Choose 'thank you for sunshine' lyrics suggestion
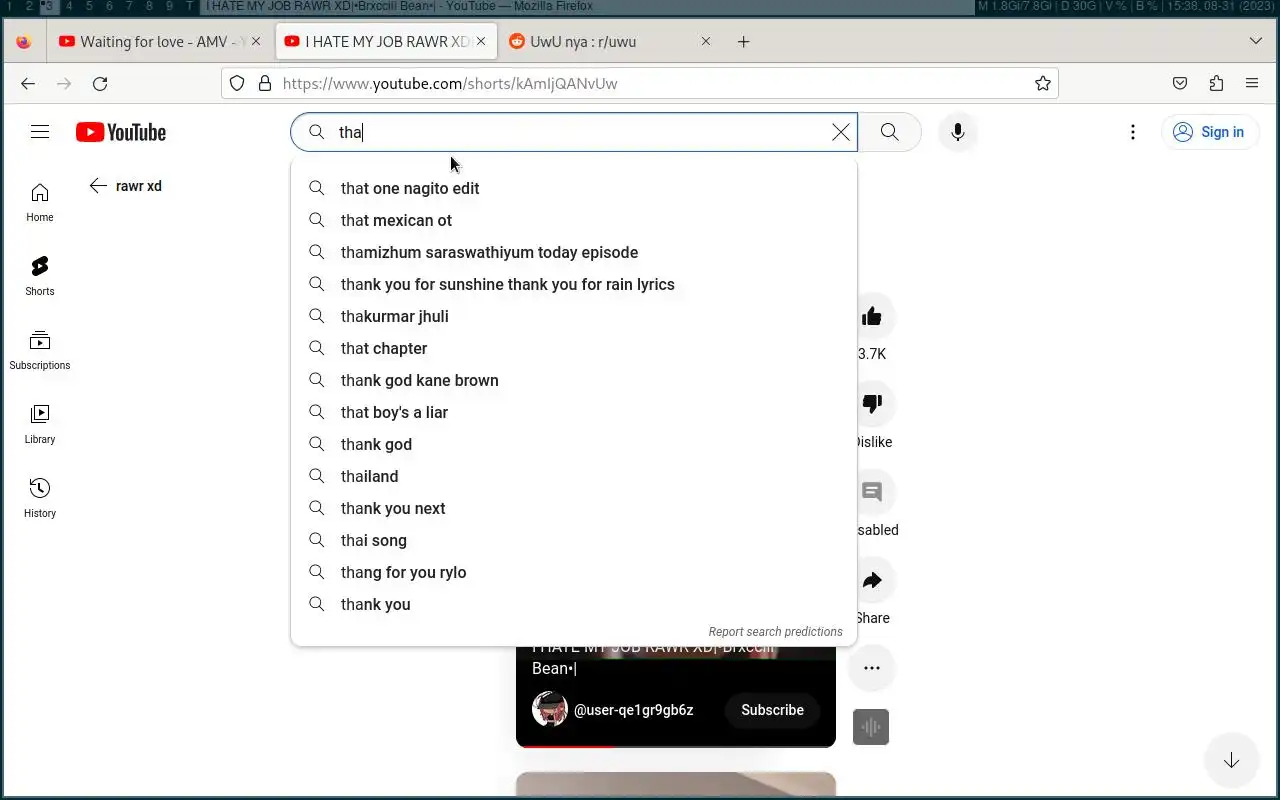 [x=574, y=284]
